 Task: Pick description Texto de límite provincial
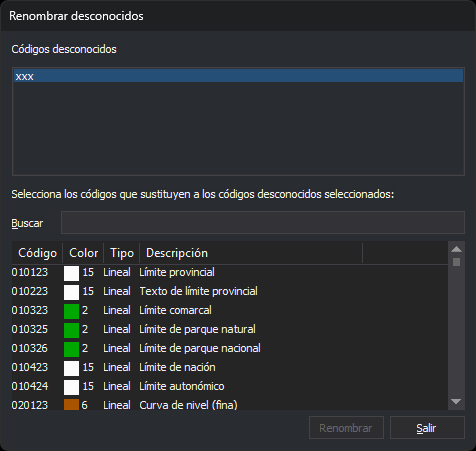pos(198,291)
